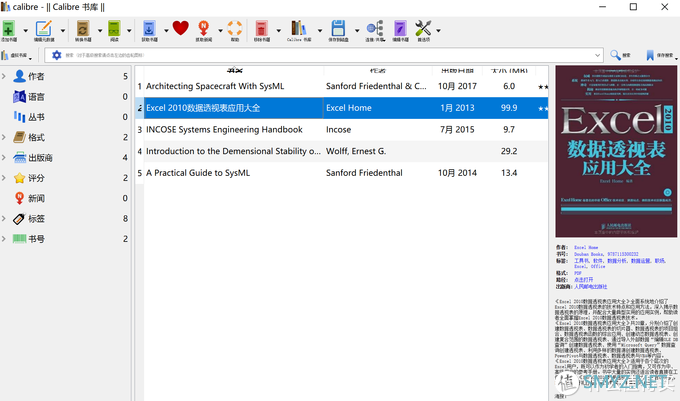
Task: Open the Calibre library bookshelf icon
Action: (x=296, y=28)
